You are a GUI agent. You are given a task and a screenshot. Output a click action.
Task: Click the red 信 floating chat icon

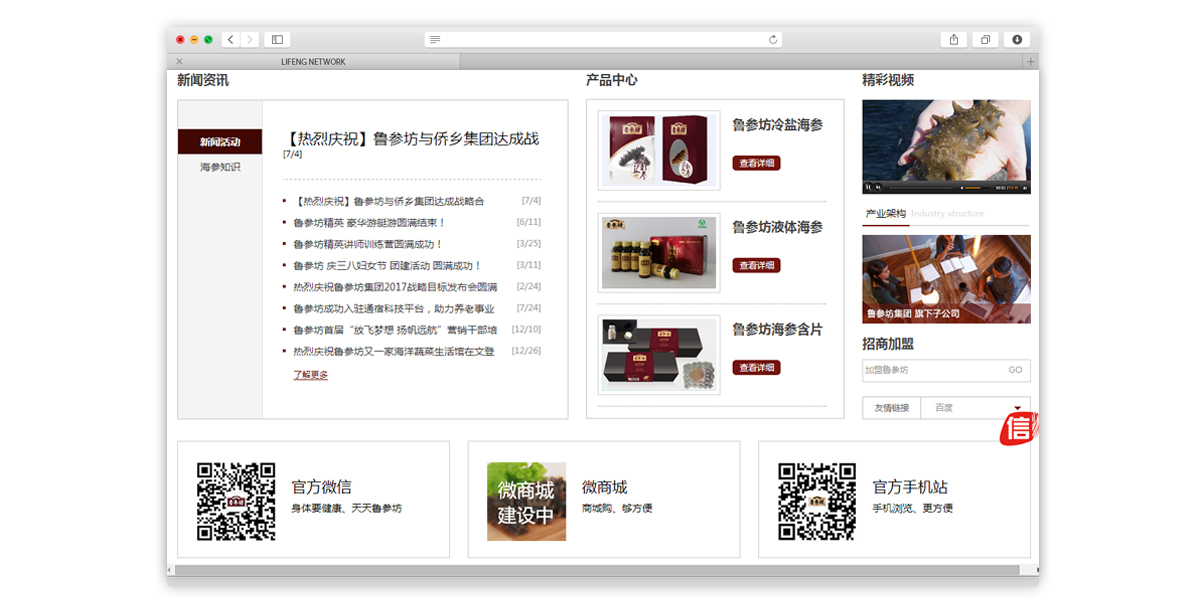(x=1019, y=428)
